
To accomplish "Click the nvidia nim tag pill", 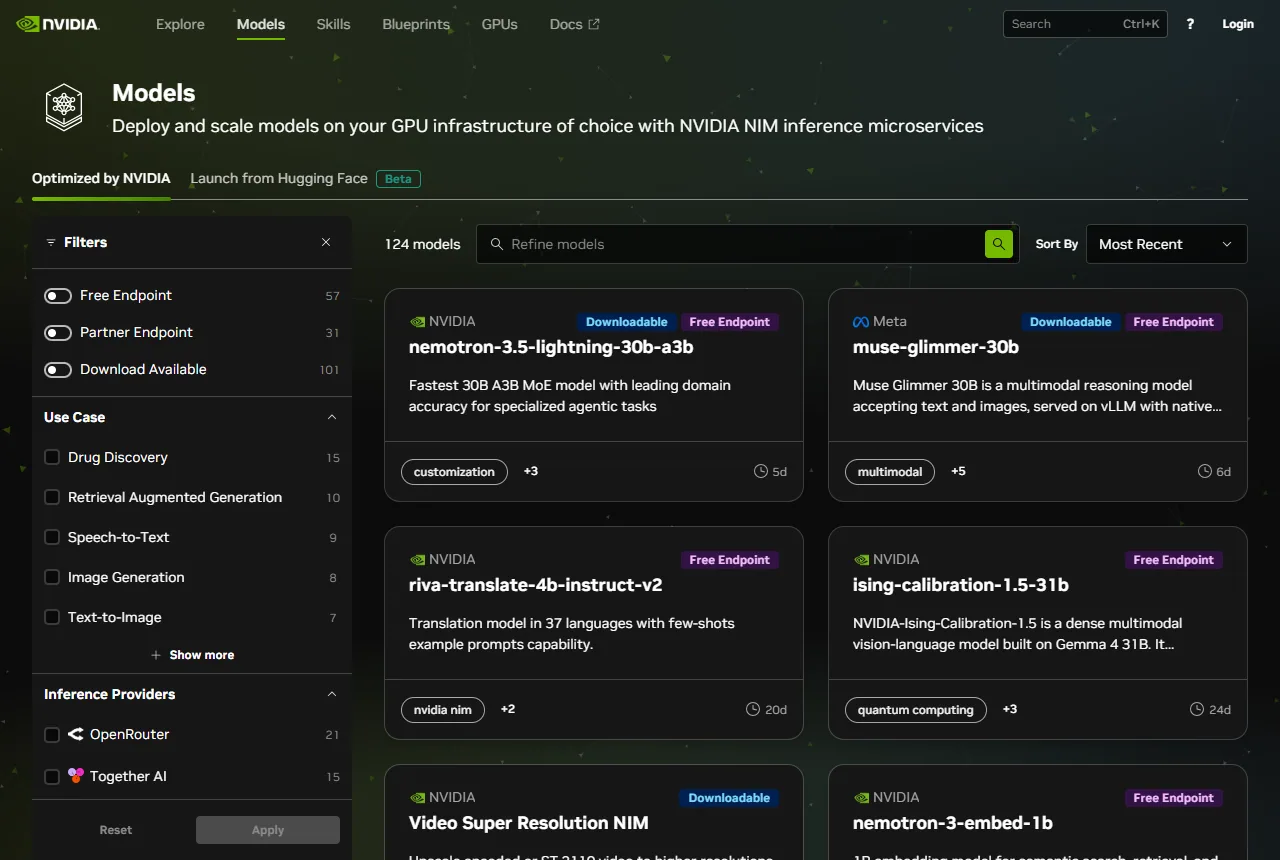I will tap(443, 710).
